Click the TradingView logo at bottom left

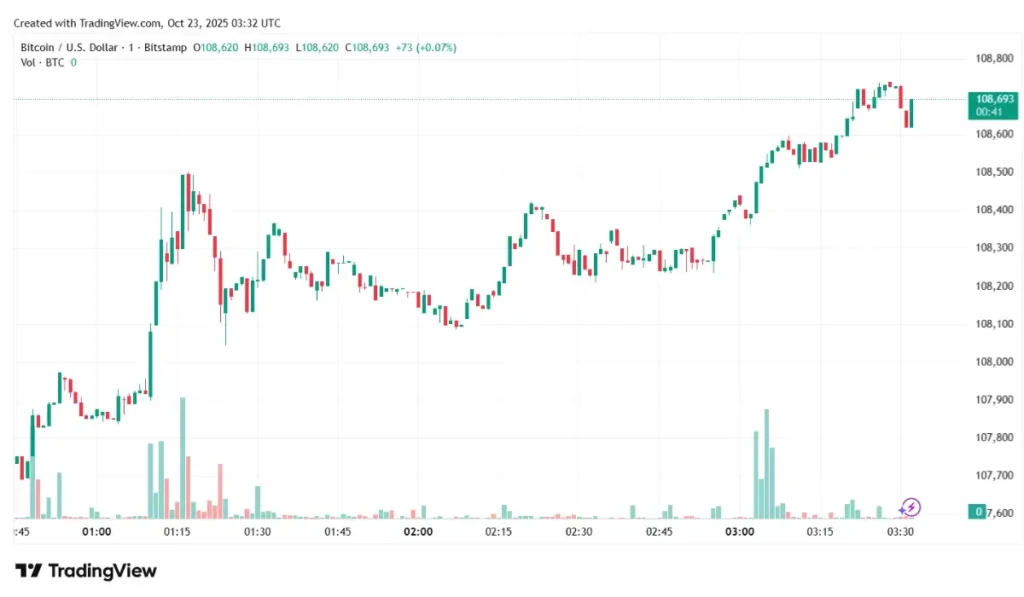click(86, 571)
